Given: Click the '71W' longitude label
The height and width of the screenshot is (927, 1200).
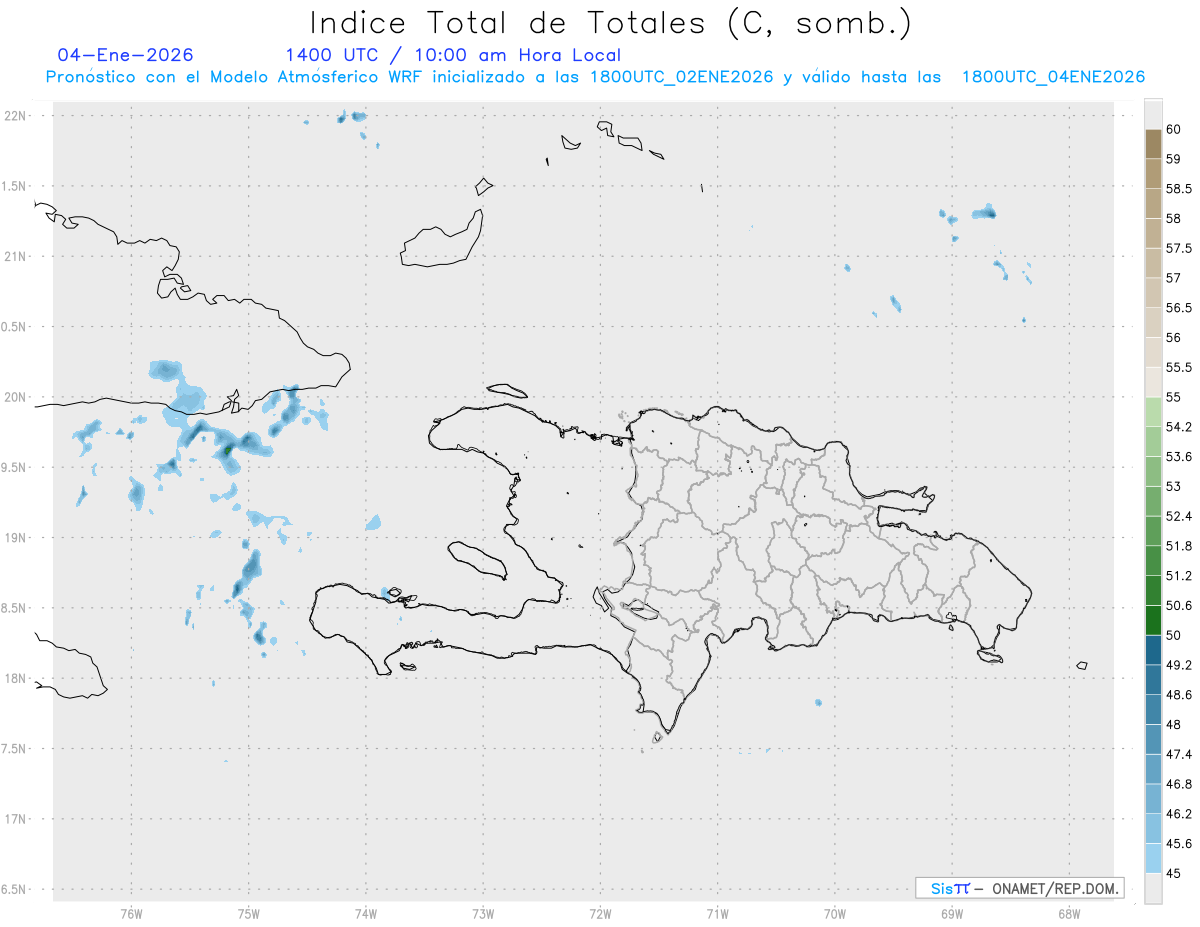Looking at the screenshot, I should [717, 913].
